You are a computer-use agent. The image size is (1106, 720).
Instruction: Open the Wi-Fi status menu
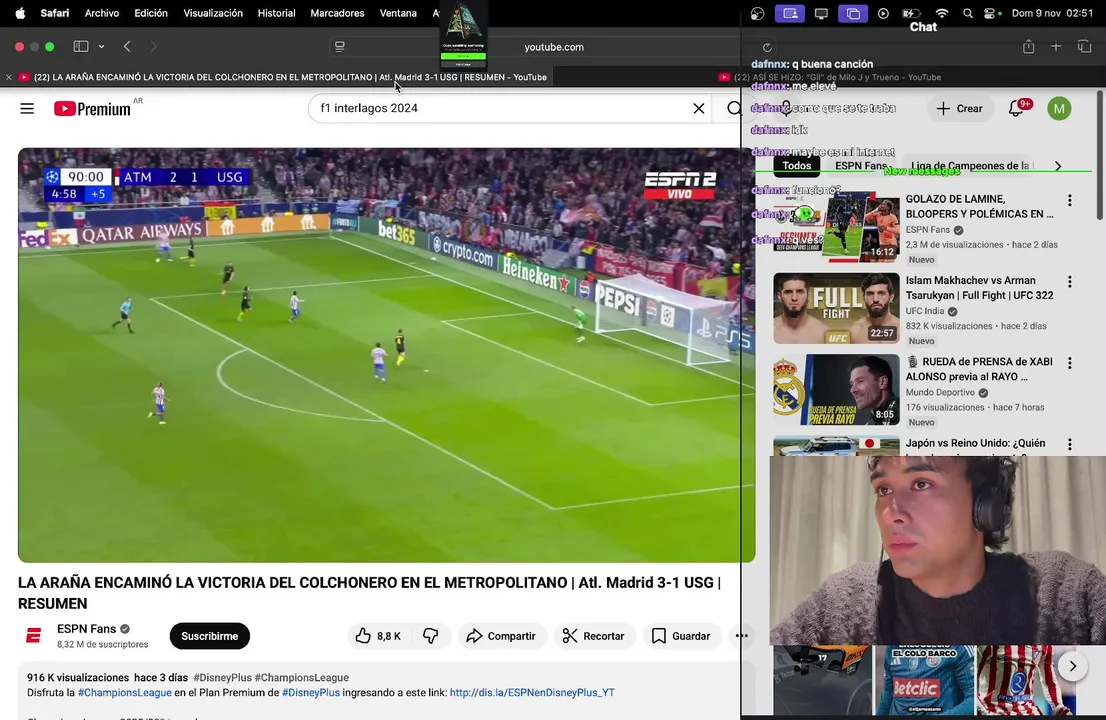tap(942, 13)
